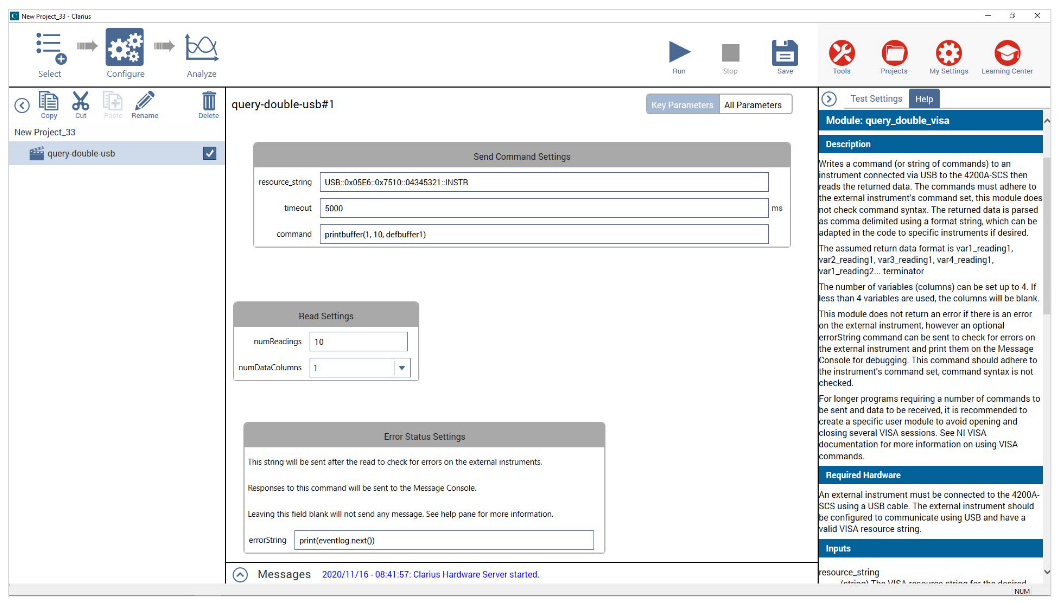
Task: Collapse the right help pane arrow
Action: (829, 99)
